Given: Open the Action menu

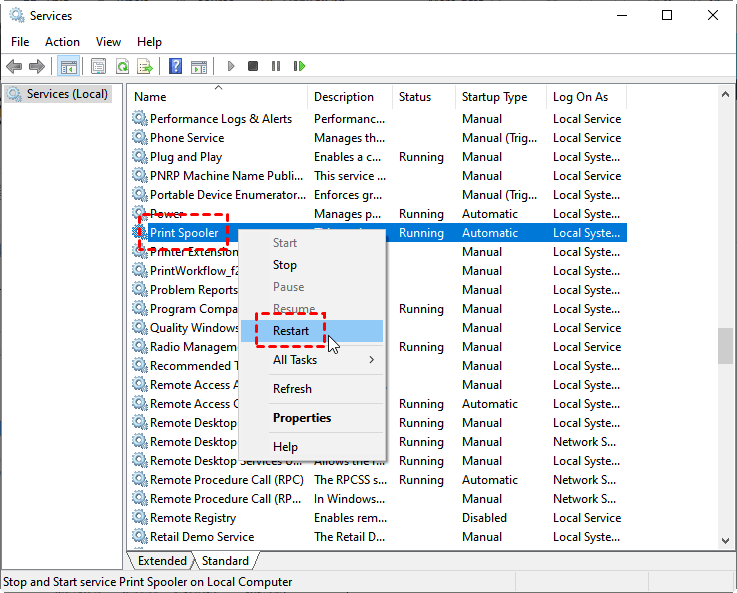Looking at the screenshot, I should tap(62, 42).
